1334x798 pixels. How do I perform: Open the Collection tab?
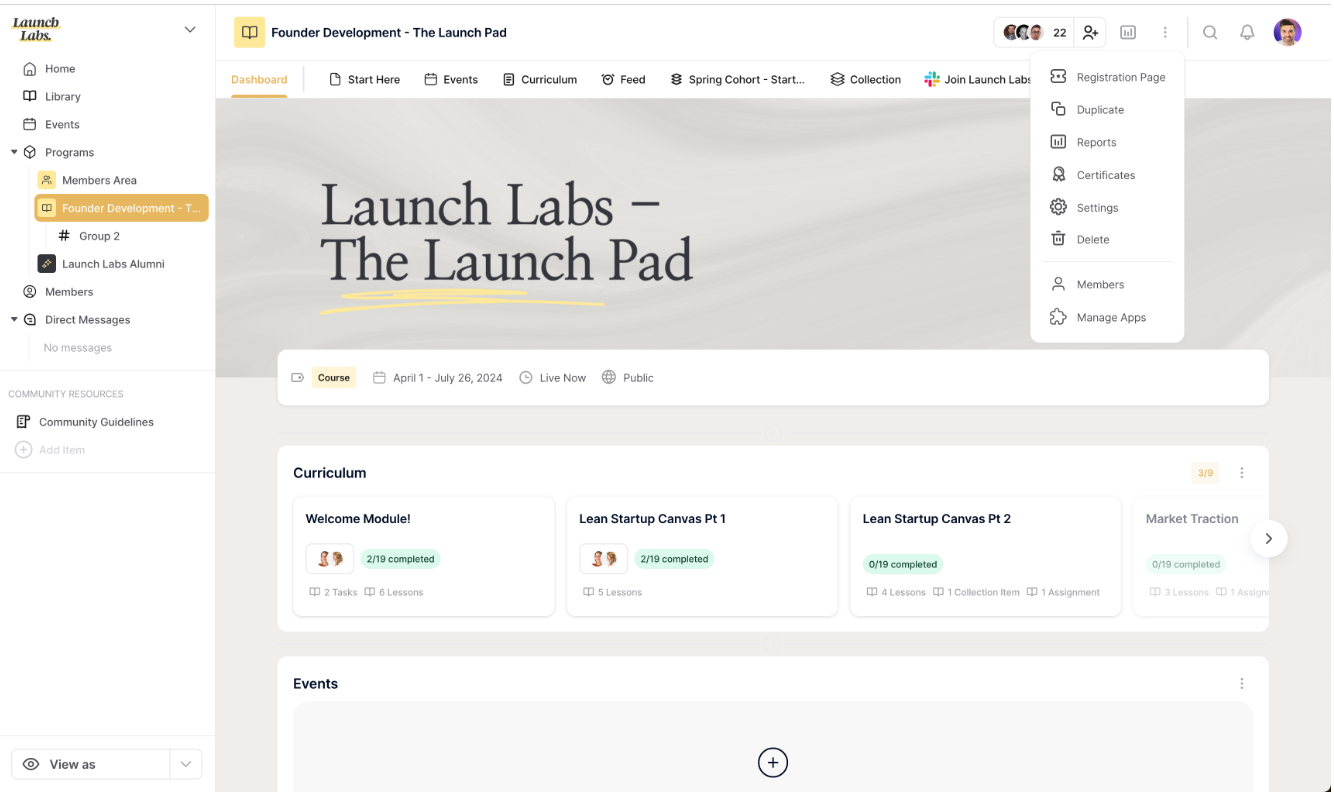(x=865, y=80)
